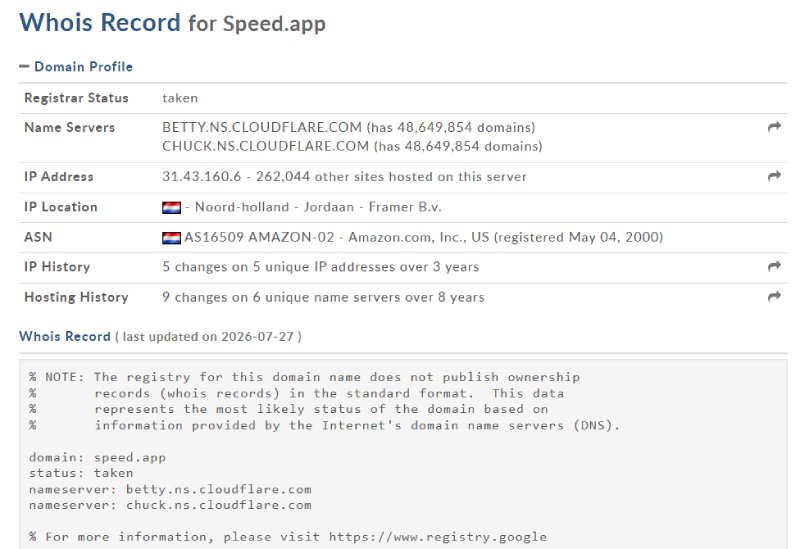Click the ASN label
This screenshot has width=800, height=549.
tap(38, 237)
